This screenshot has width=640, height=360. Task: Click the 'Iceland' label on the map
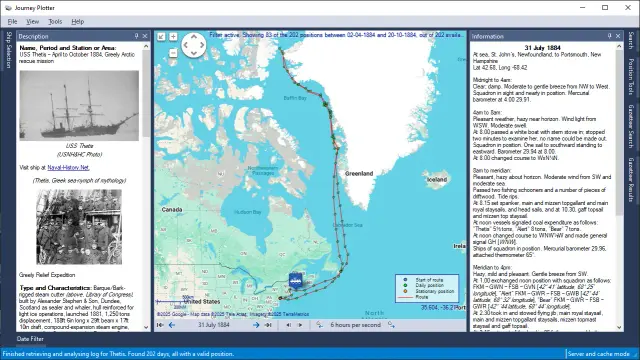(437, 180)
